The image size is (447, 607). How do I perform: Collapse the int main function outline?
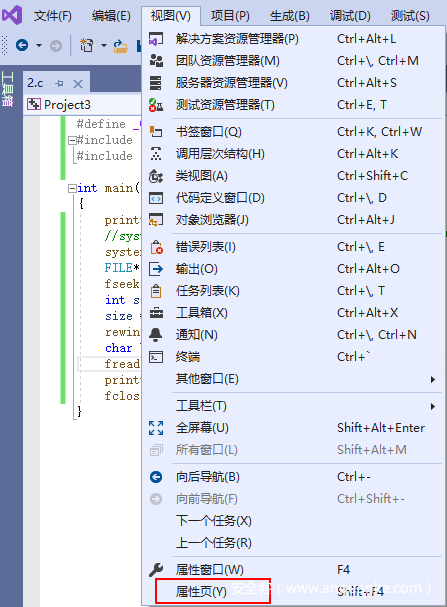(72, 189)
